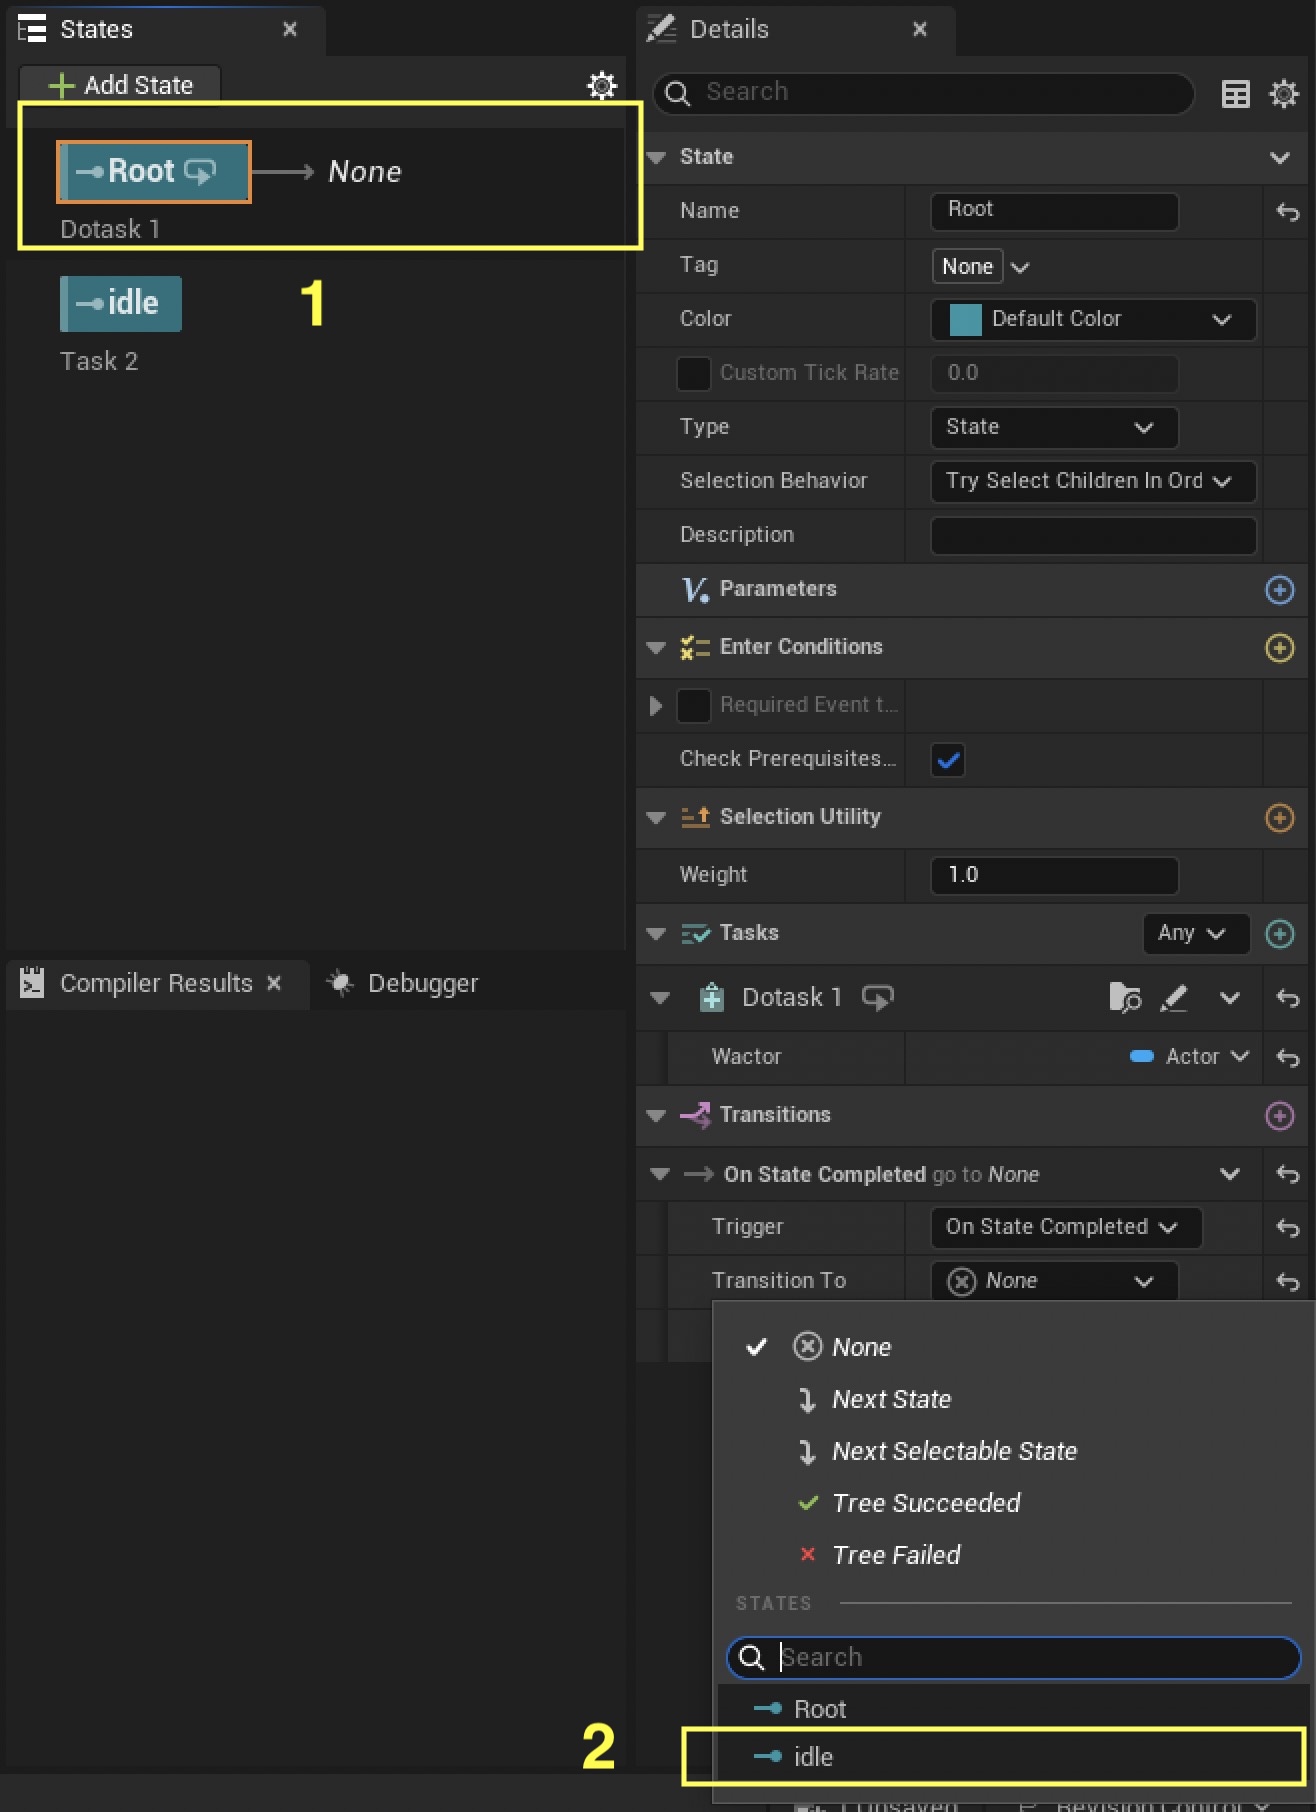Click the add Parameters plus icon

(1279, 590)
